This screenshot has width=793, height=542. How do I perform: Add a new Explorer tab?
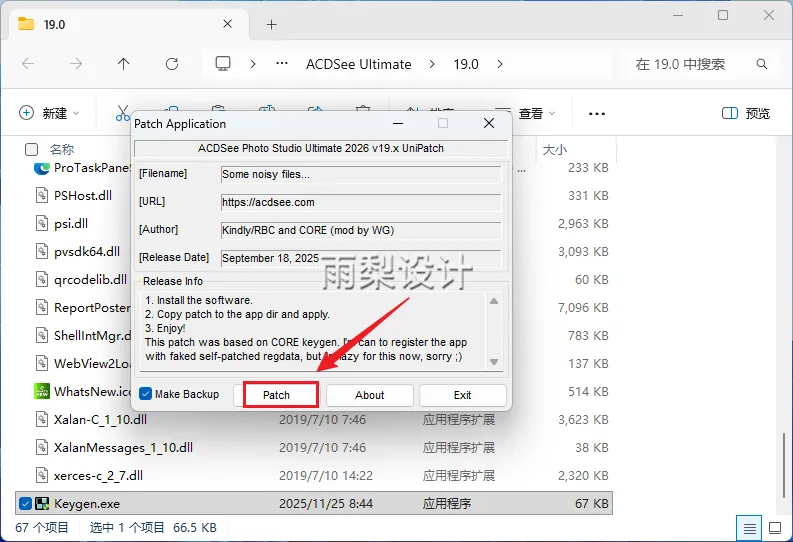[x=272, y=24]
